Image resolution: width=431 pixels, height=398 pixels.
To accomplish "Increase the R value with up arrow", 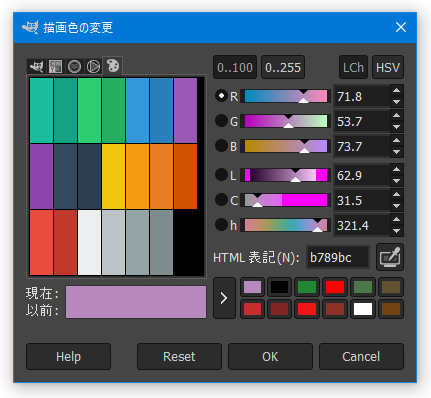I will [396, 90].
